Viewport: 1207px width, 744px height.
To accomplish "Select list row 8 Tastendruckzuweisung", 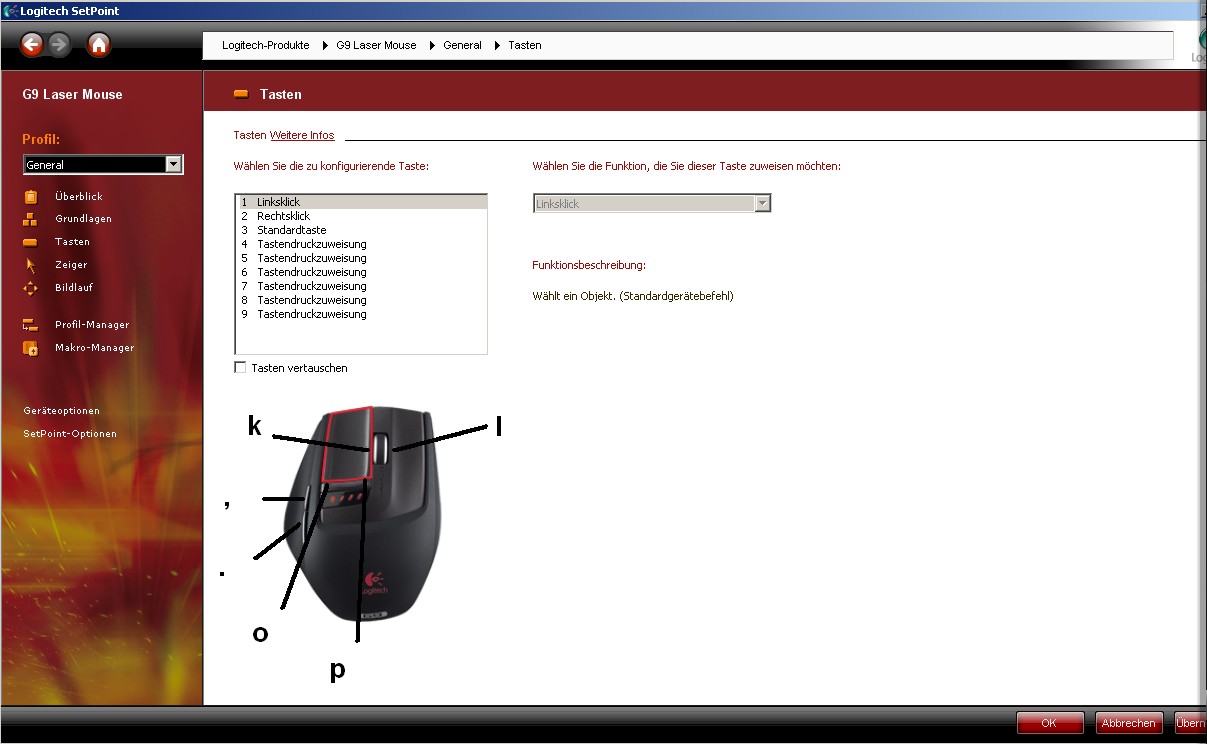I will point(361,300).
